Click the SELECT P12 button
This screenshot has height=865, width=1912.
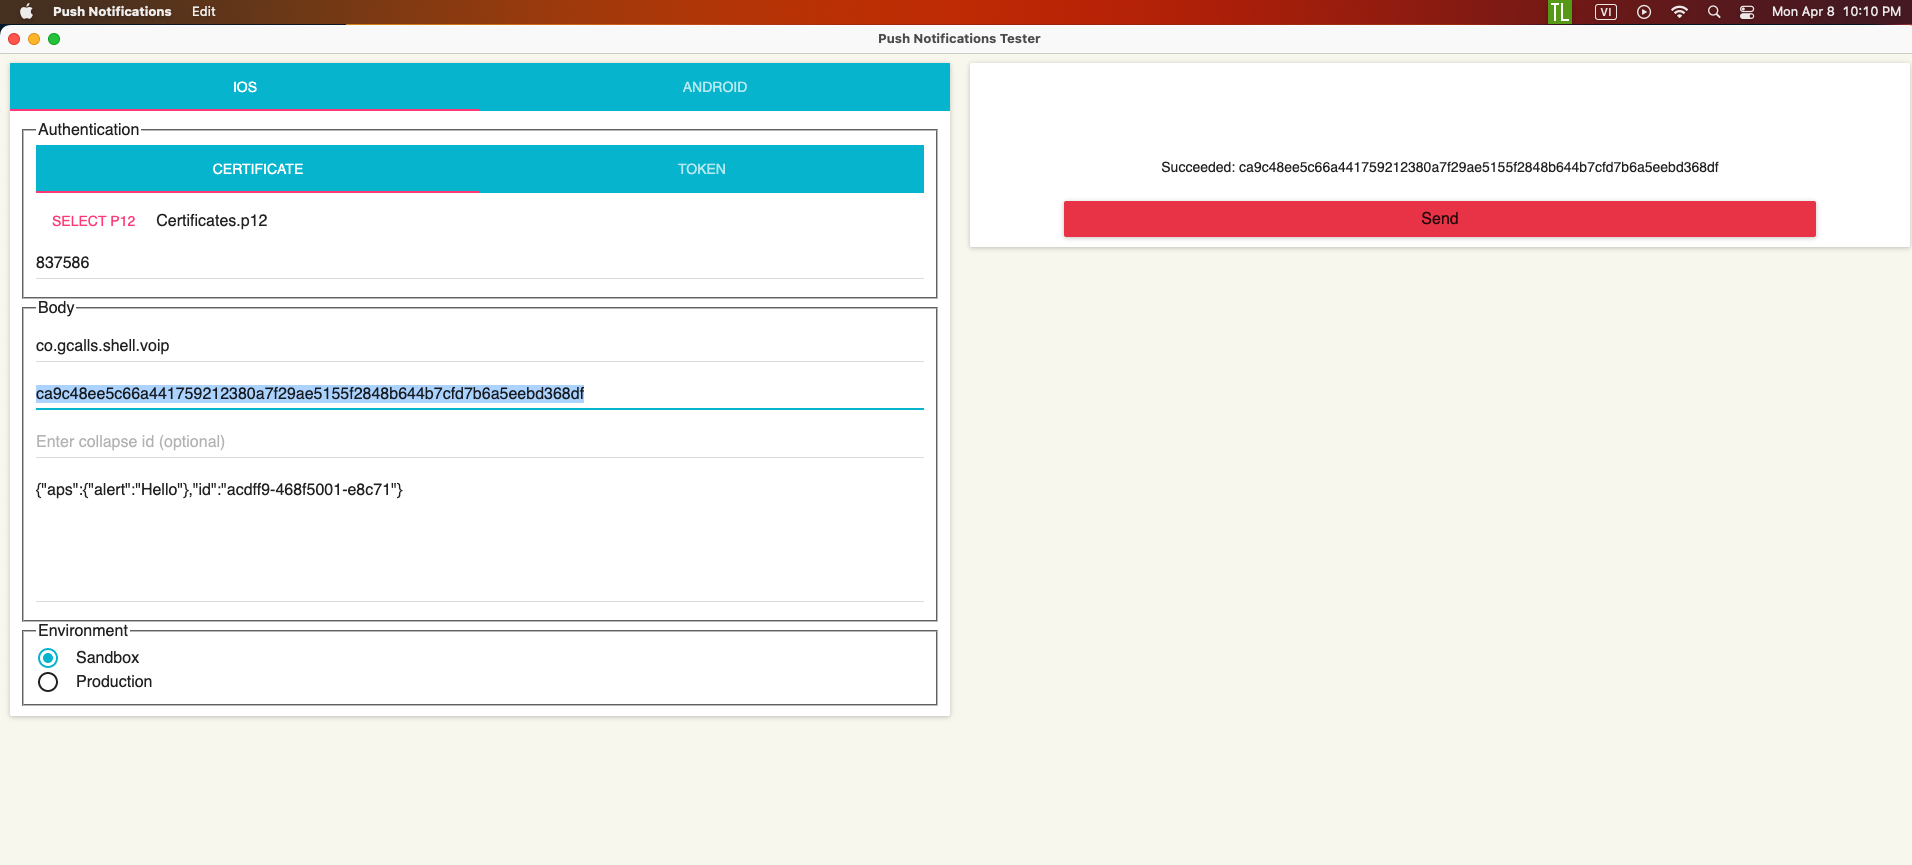[x=93, y=221]
